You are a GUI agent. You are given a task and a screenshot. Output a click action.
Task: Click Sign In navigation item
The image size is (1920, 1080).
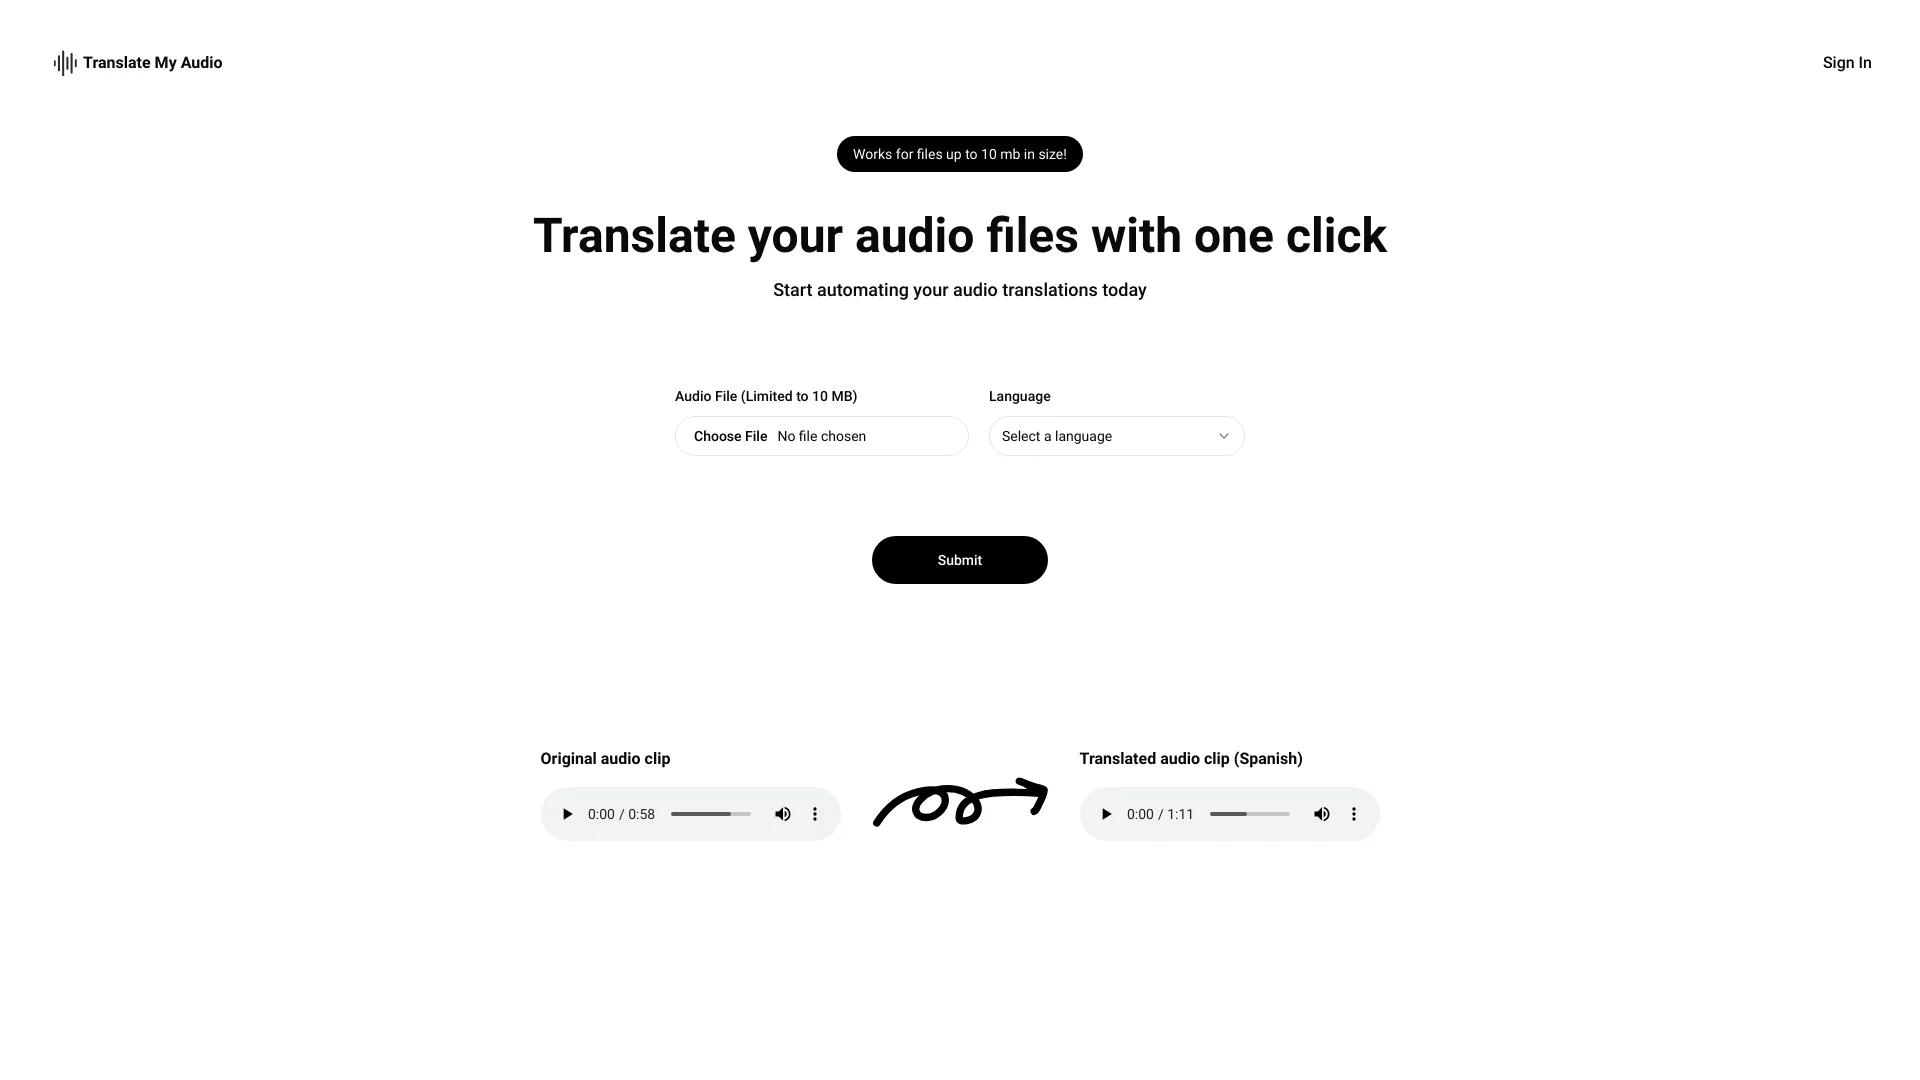pyautogui.click(x=1846, y=62)
